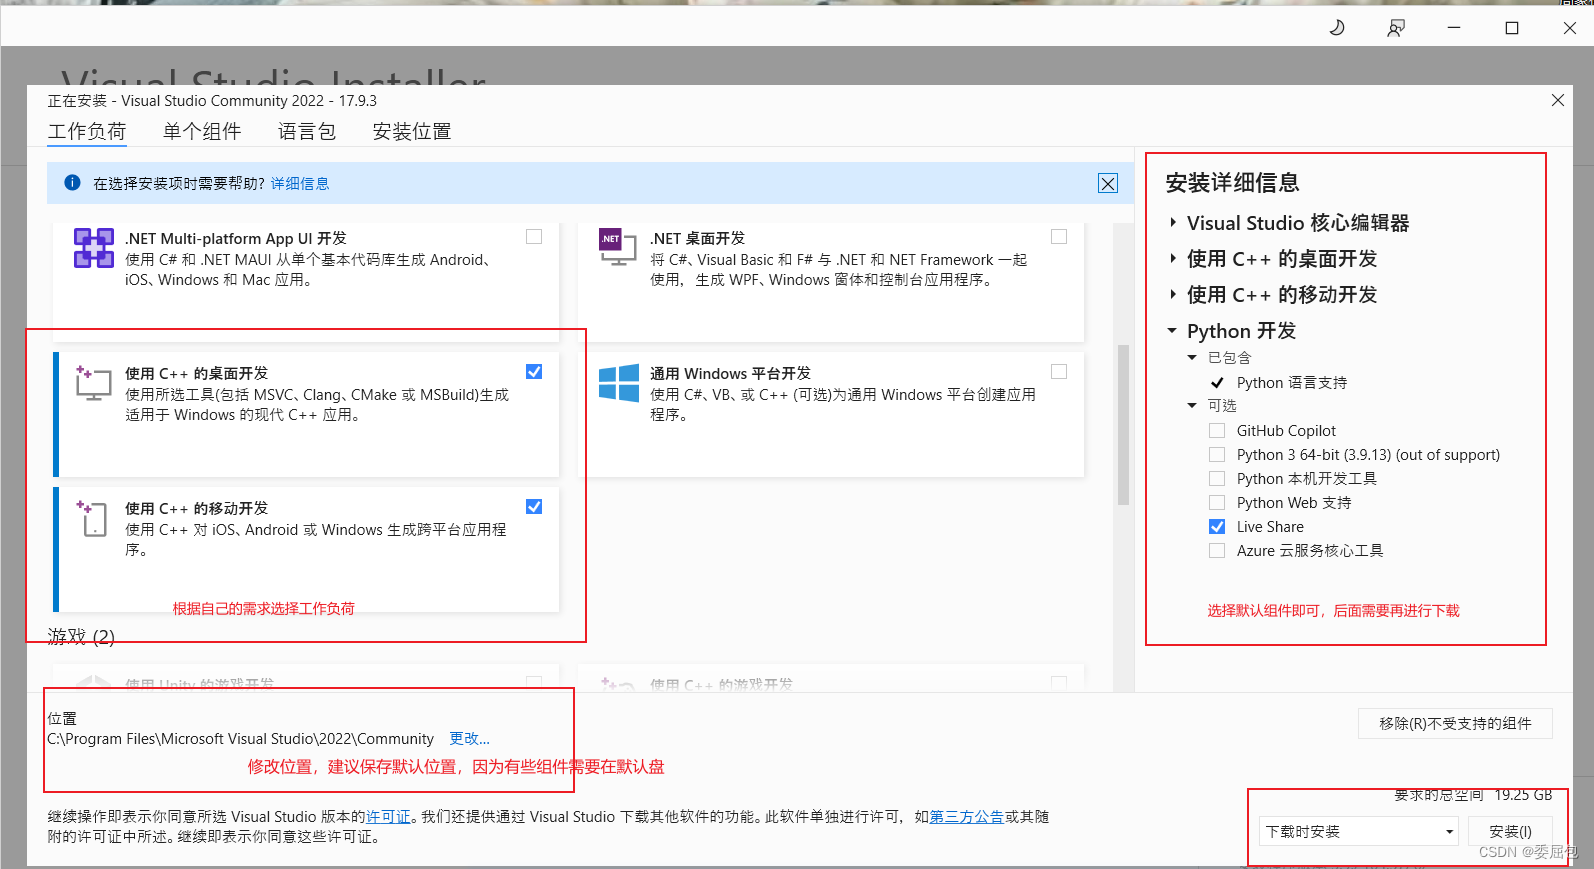
Task: Click the 使用 C++ 的移动开发 workload icon
Action: (92, 518)
